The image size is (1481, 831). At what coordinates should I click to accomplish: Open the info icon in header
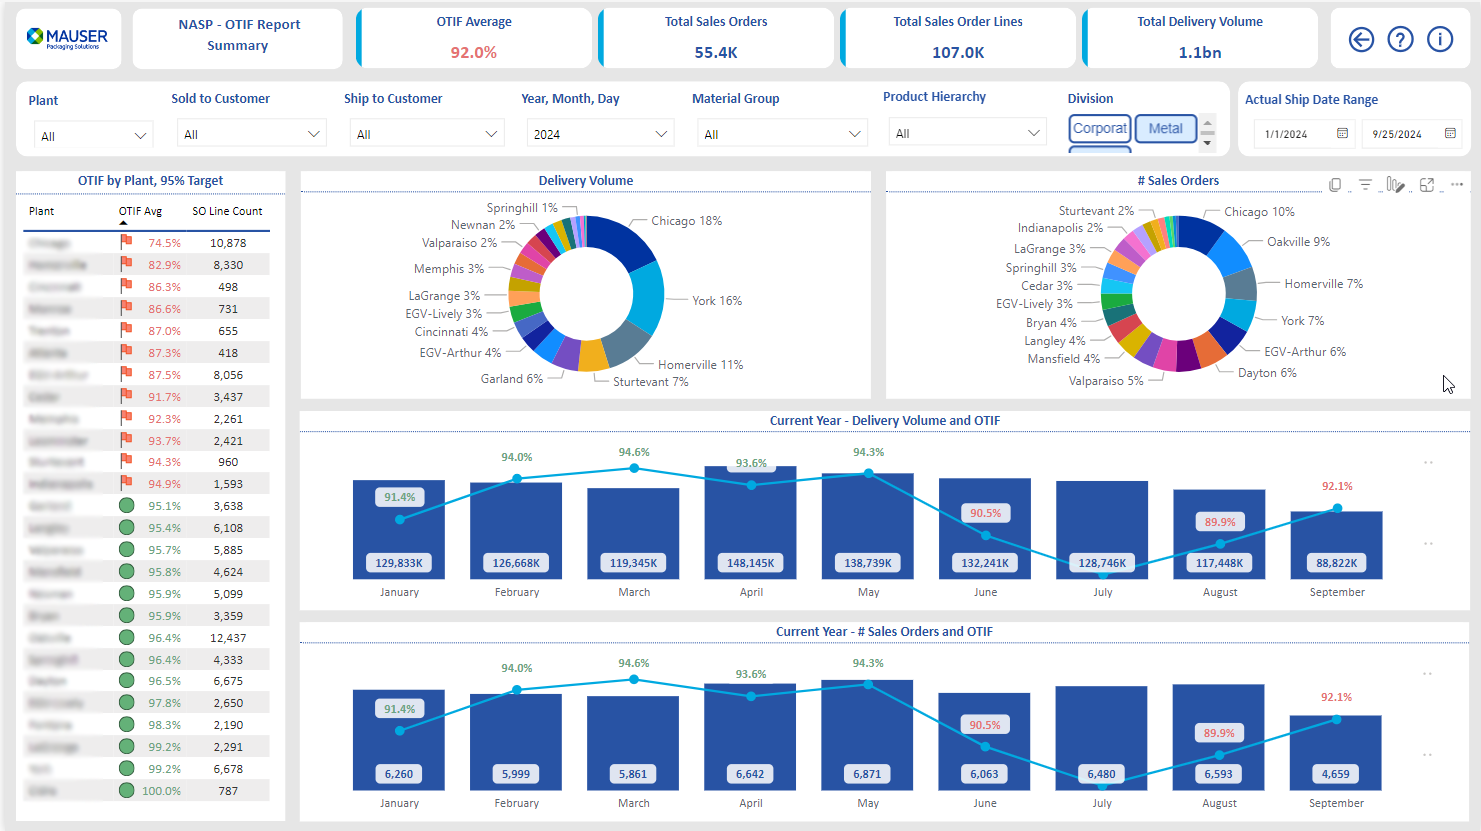1440,39
